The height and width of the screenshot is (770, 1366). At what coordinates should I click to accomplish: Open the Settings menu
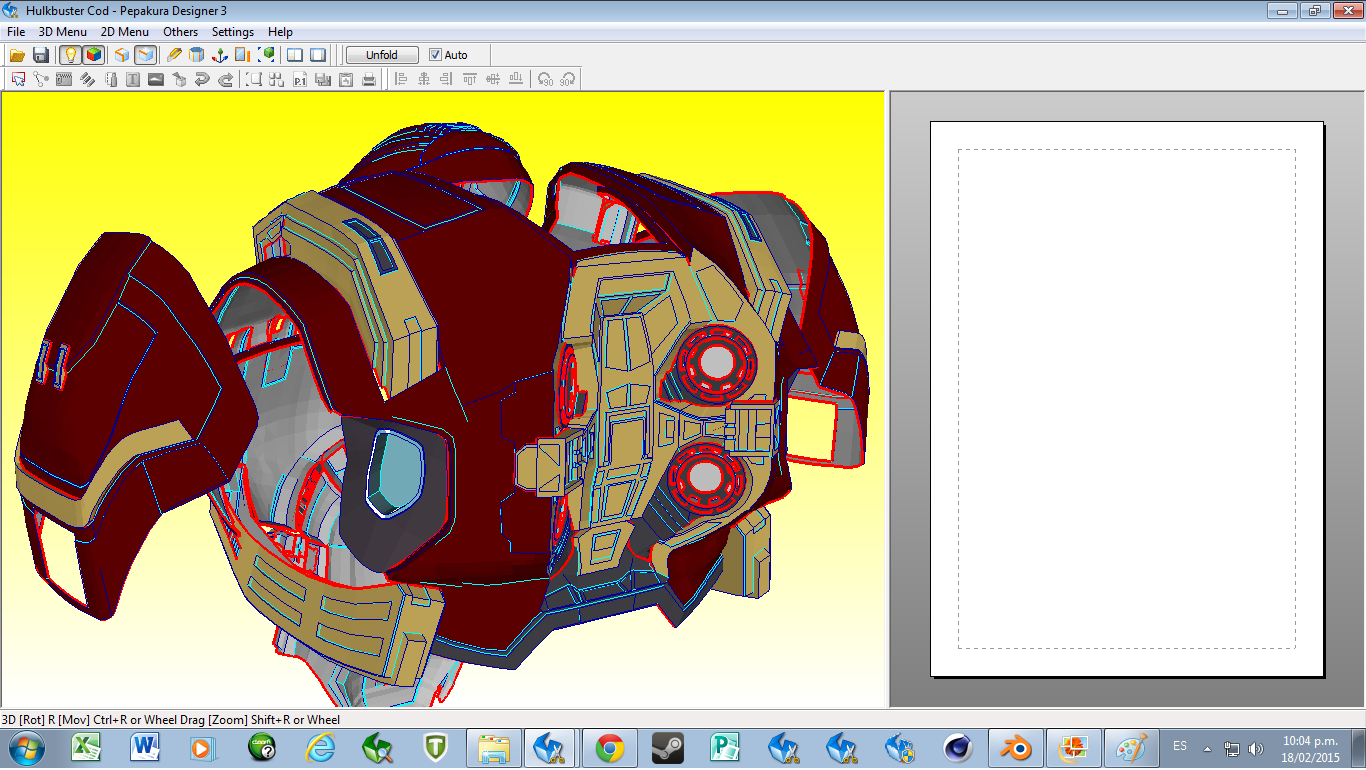pos(233,32)
